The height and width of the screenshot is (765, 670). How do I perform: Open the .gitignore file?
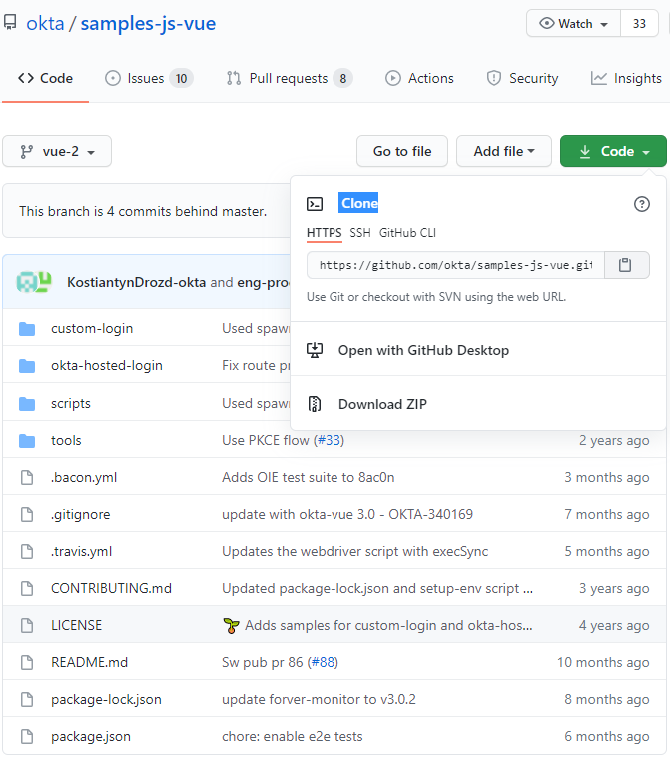point(81,514)
